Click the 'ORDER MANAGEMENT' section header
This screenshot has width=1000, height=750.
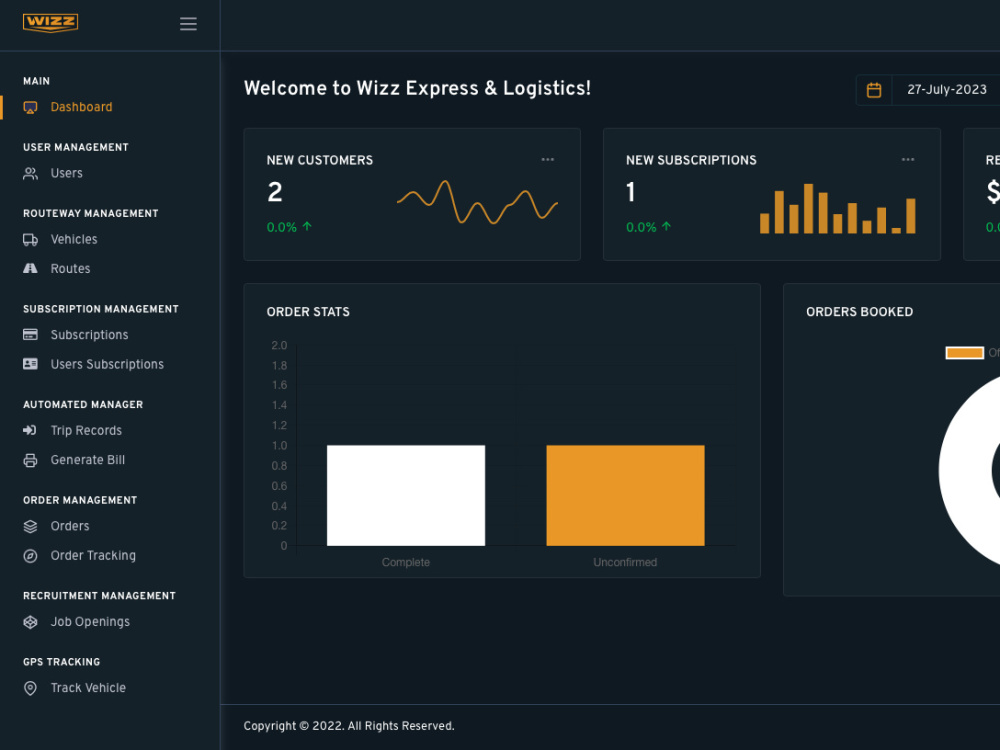click(x=80, y=501)
